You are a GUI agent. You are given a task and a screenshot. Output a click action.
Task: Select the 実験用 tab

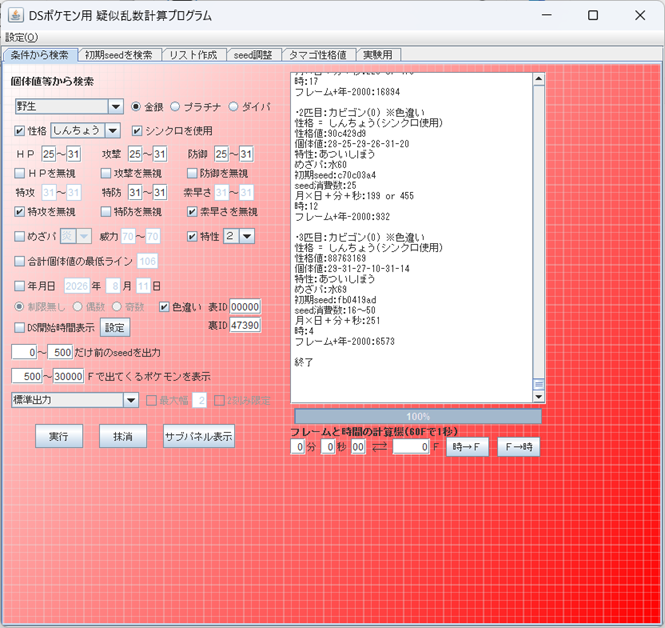[378, 55]
